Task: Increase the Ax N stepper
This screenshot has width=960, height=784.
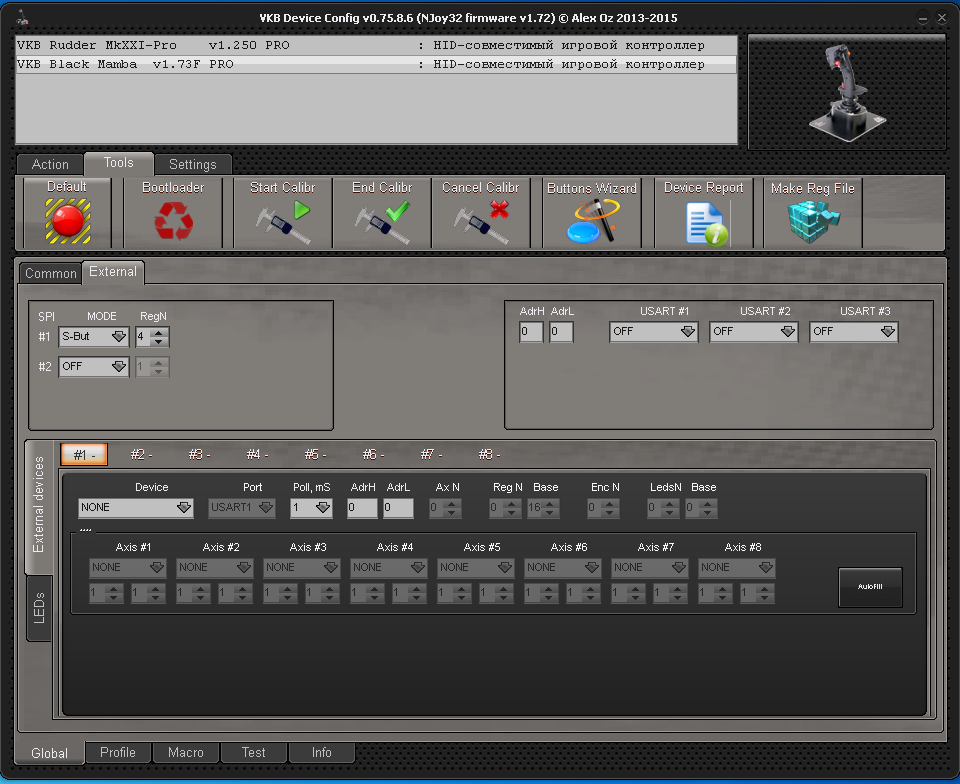Action: 452,504
